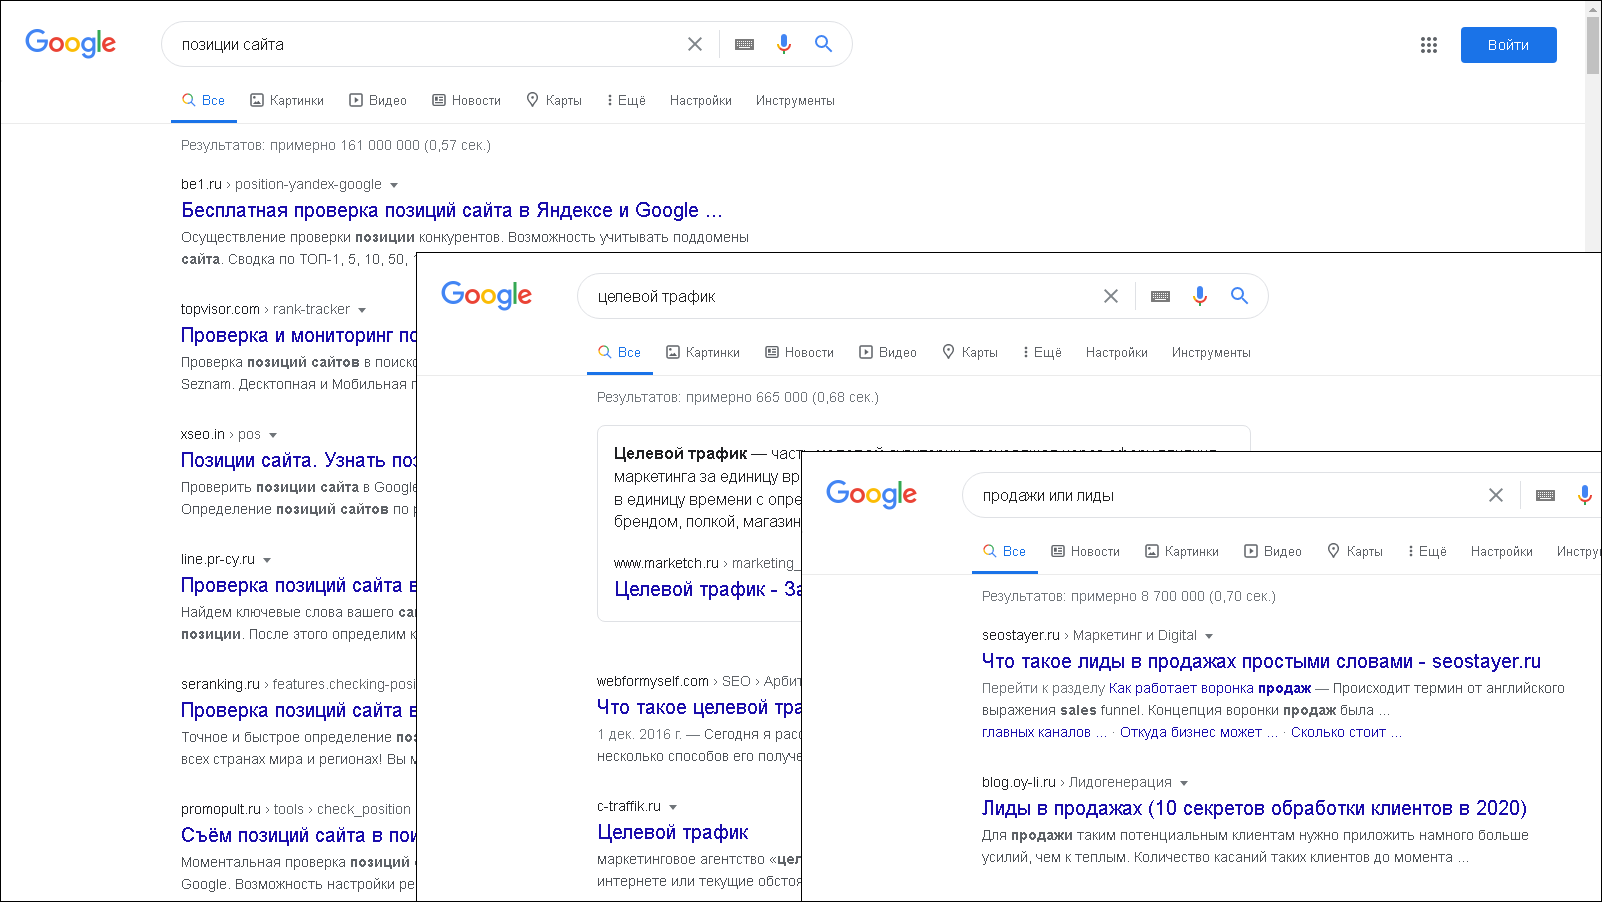Expand the 'Ещё' menu in the 'позиции сайта' results
Screen dimensions: 1602x902
point(626,101)
